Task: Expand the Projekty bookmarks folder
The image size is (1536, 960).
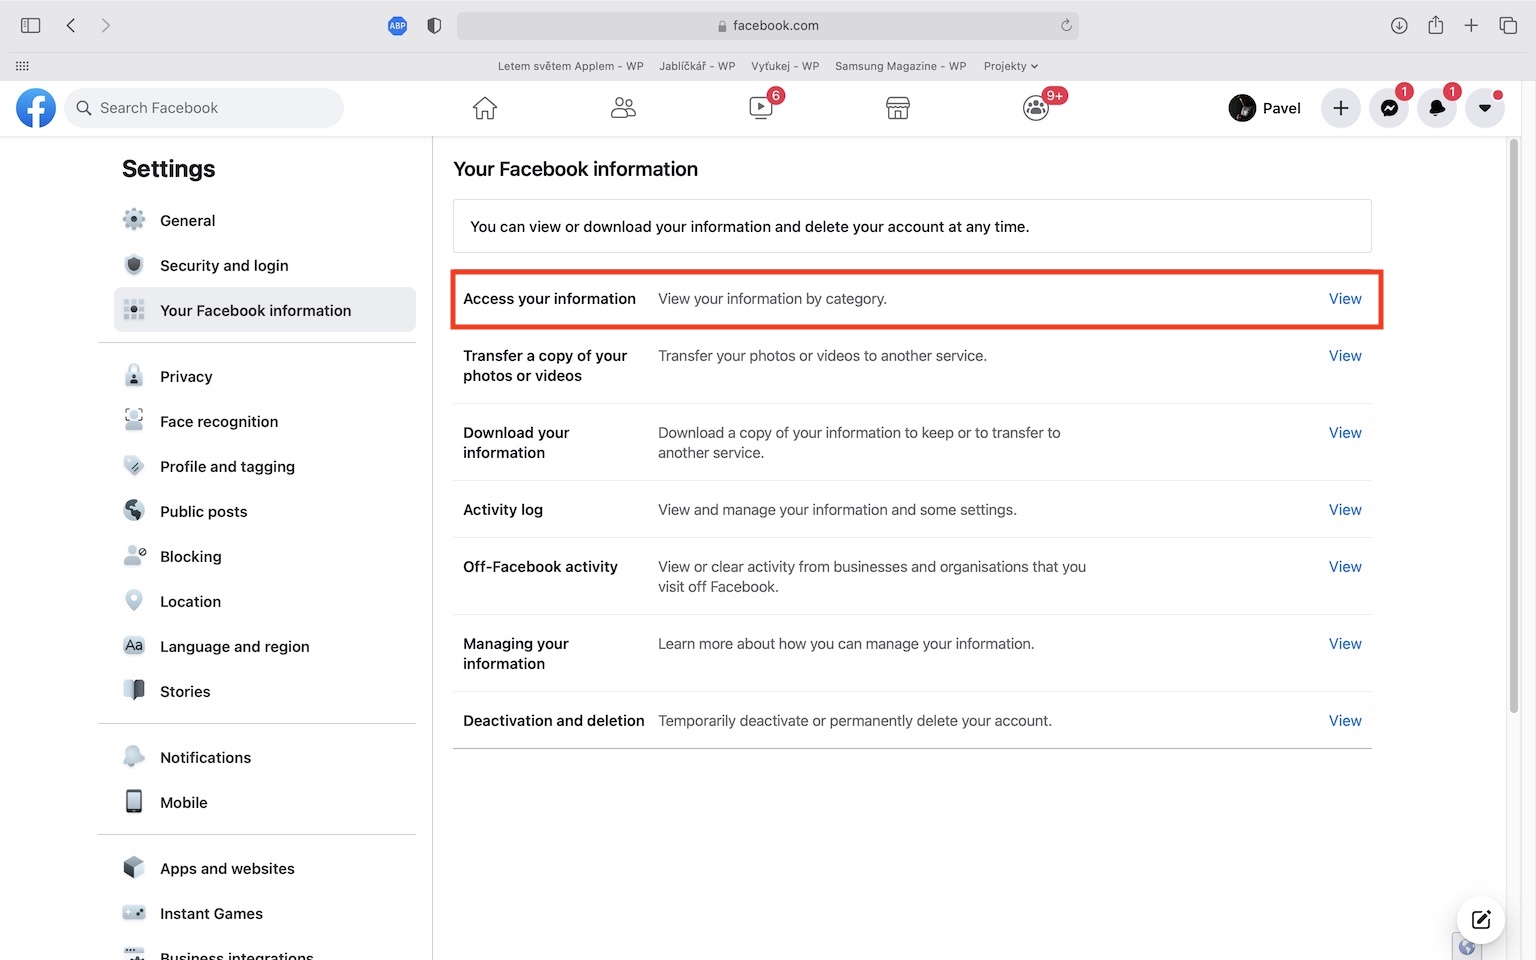Action: 1010,66
